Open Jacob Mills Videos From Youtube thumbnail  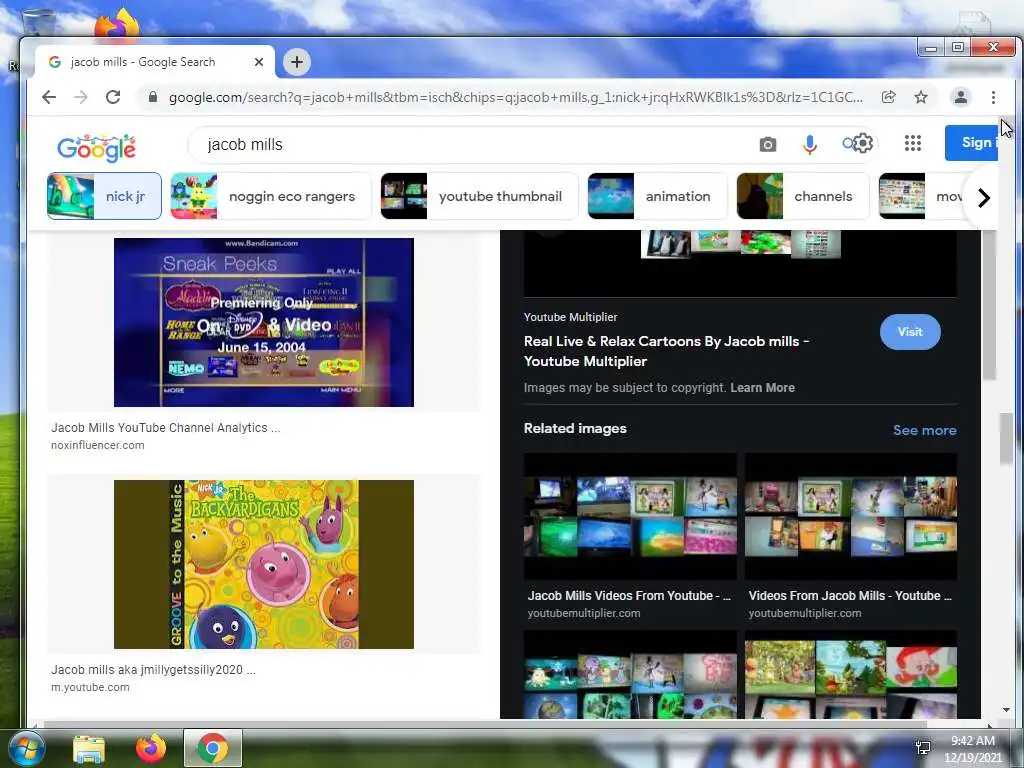(630, 517)
